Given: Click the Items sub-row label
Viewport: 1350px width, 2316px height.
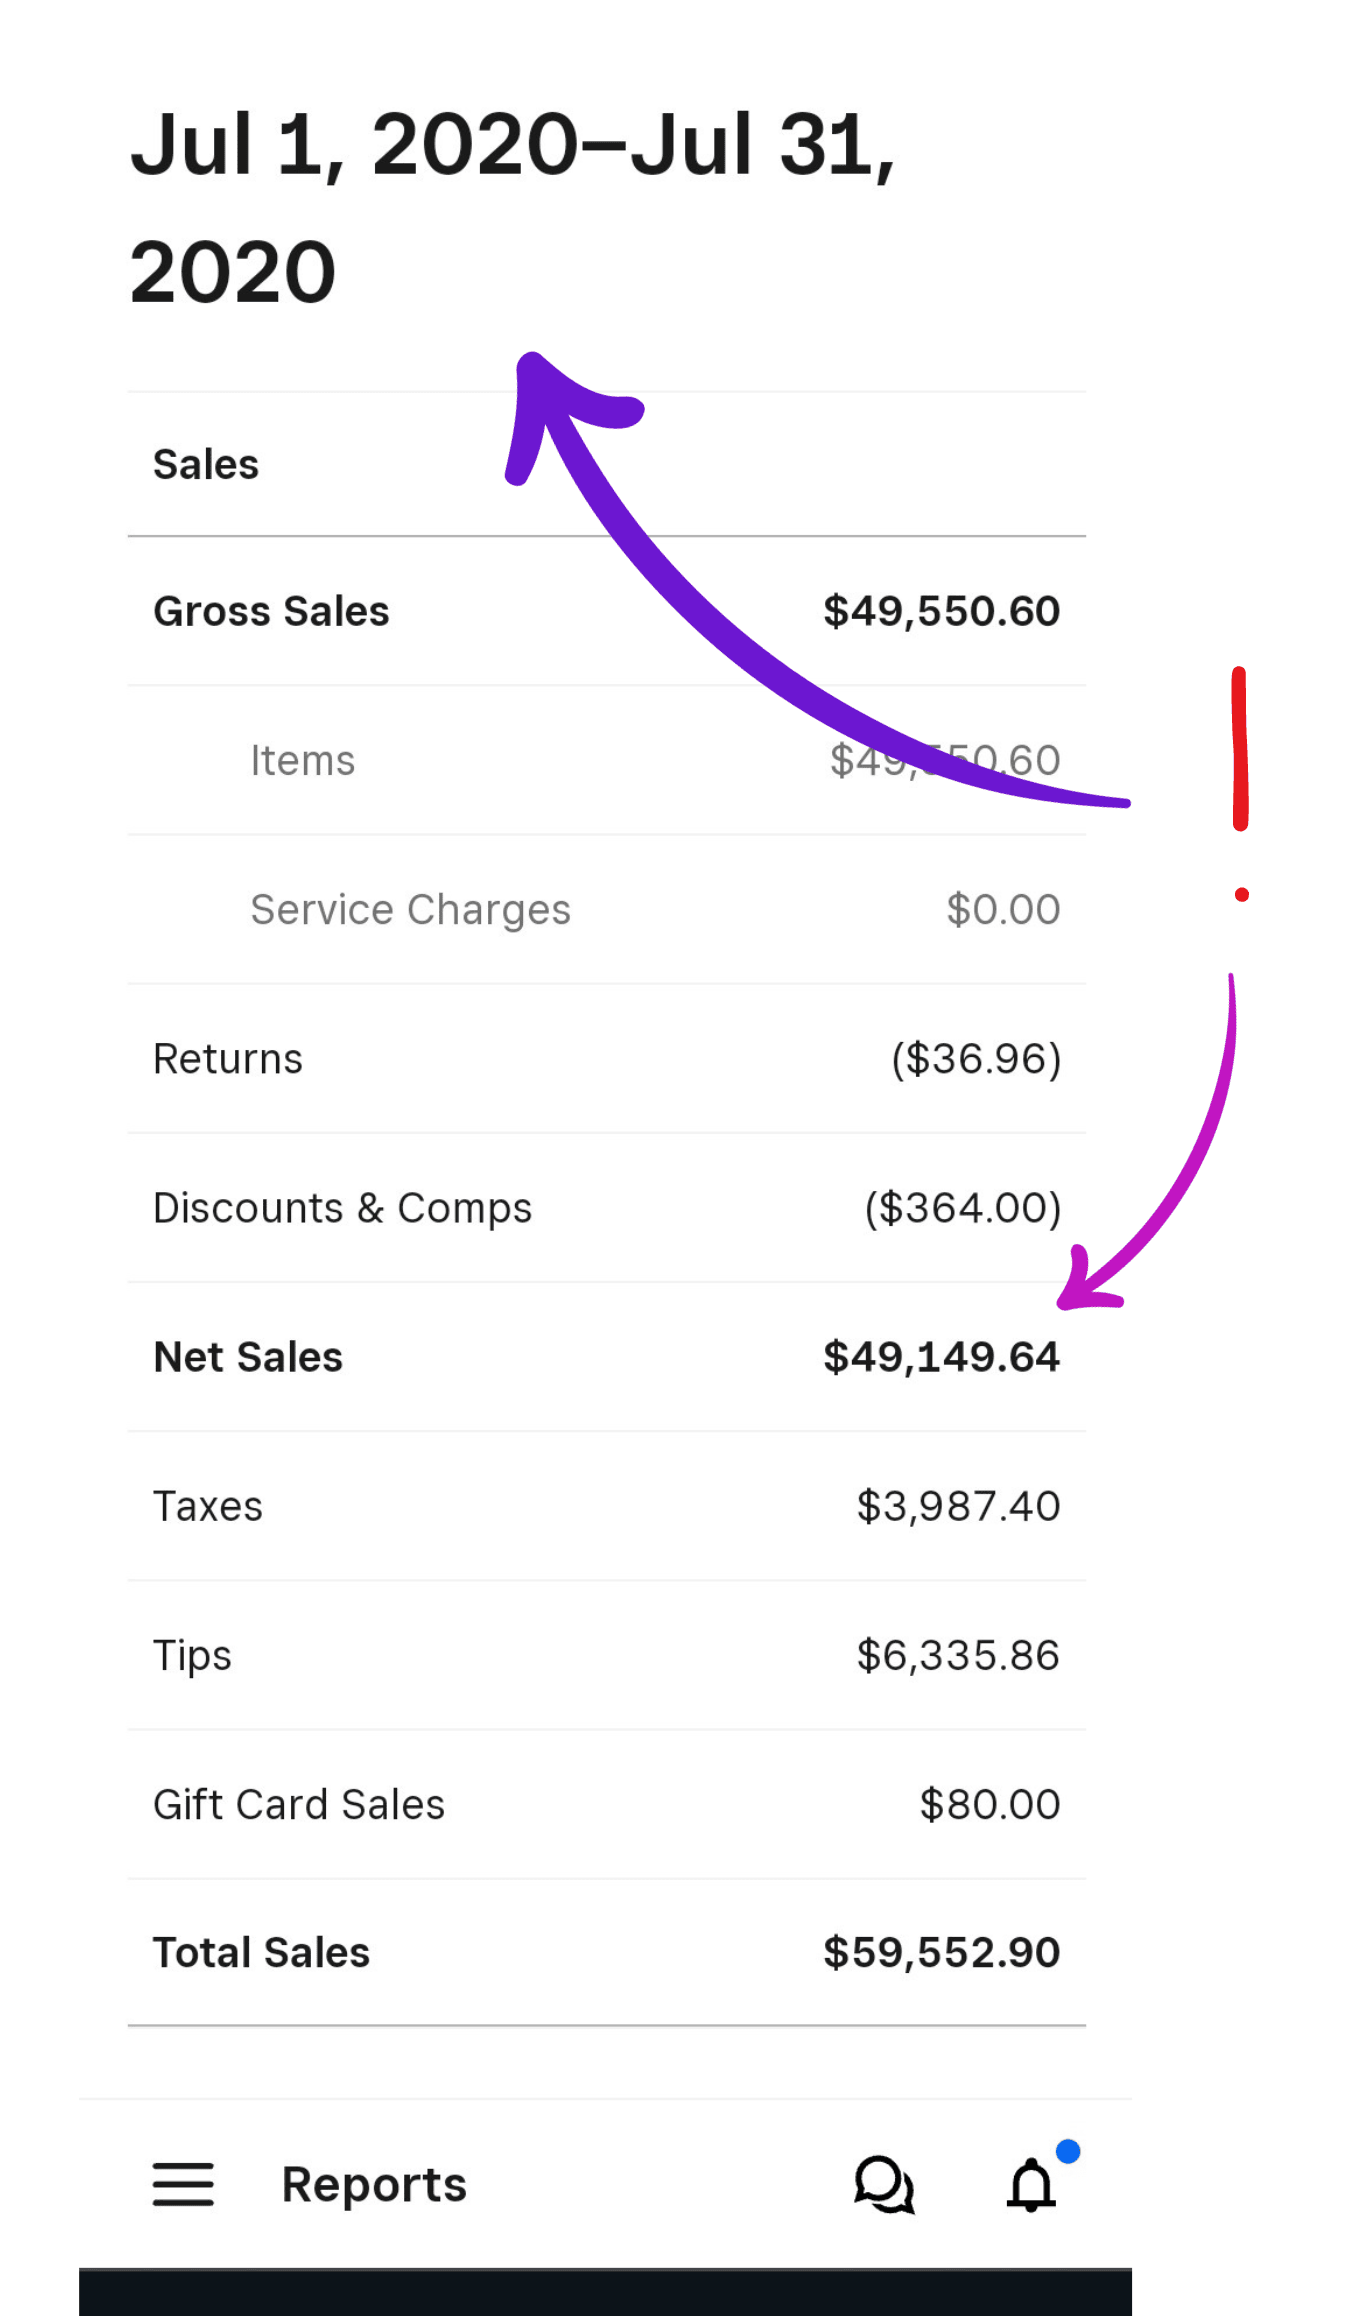Looking at the screenshot, I should pyautogui.click(x=303, y=761).
